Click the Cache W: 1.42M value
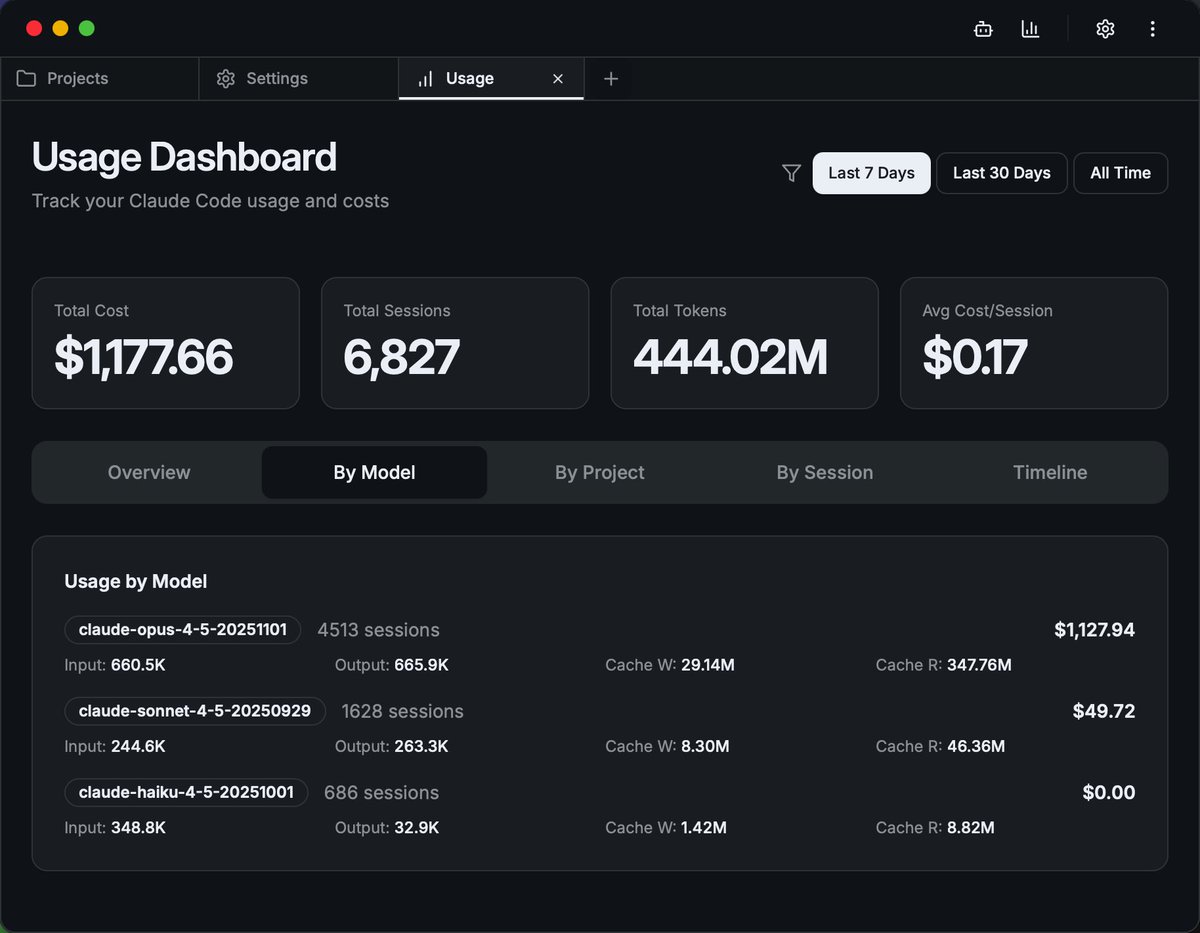1200x933 pixels. click(666, 827)
